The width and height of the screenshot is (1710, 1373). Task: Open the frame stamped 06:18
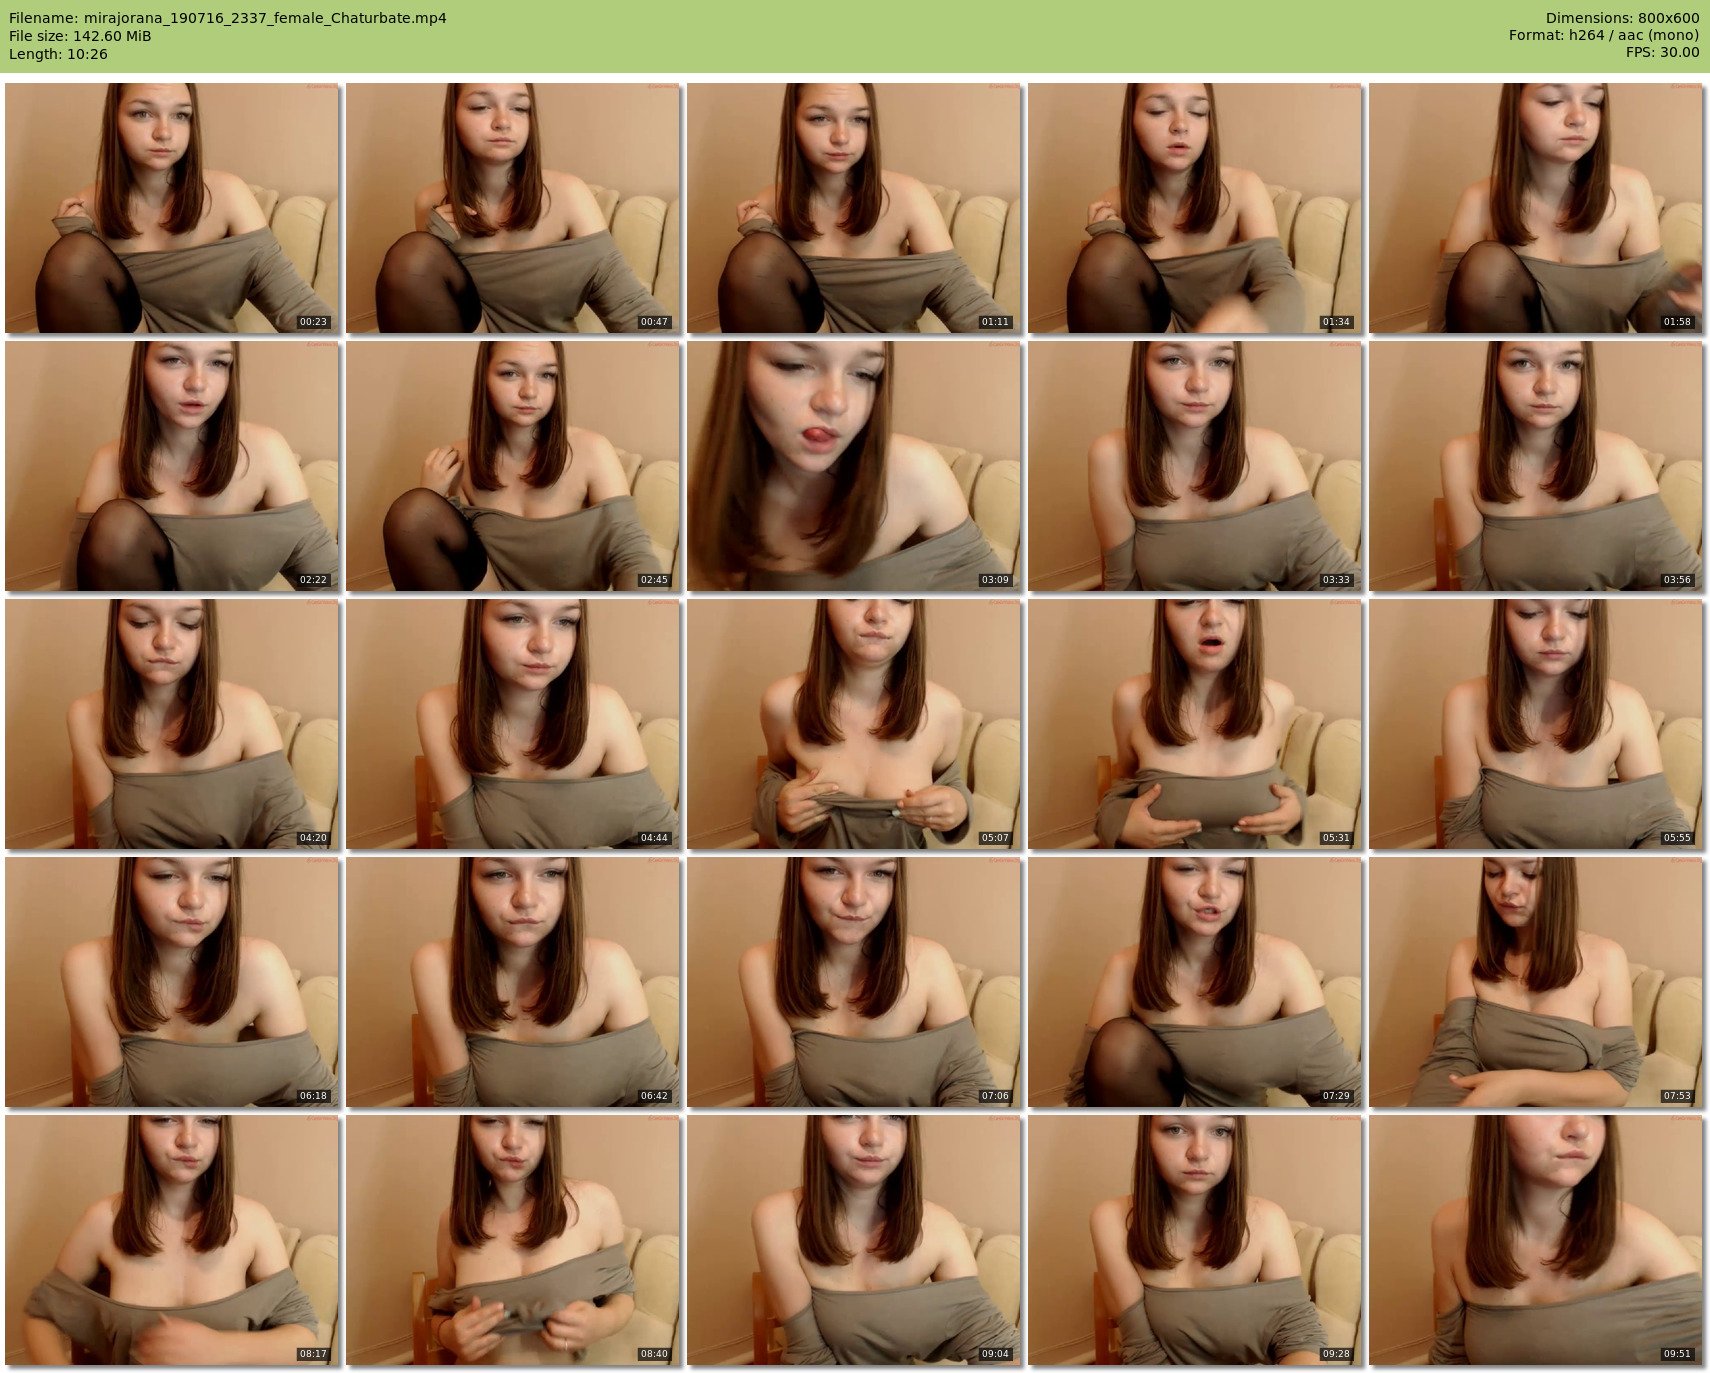(x=172, y=982)
